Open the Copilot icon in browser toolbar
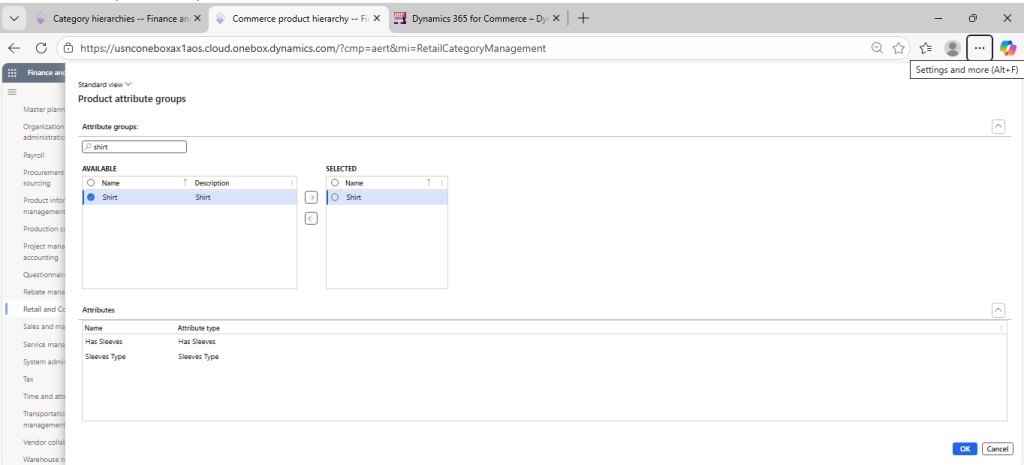This screenshot has width=1024, height=465. point(1007,47)
